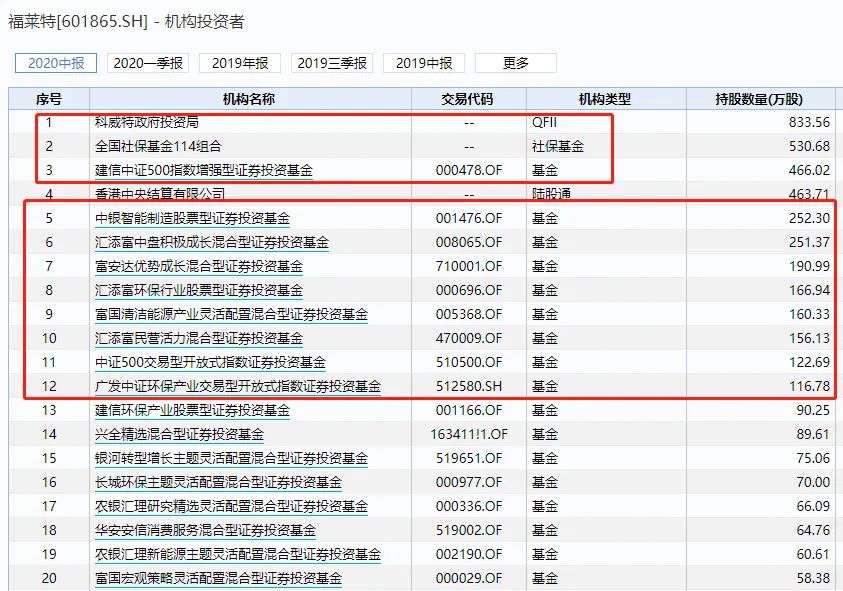The image size is (843, 591).
Task: Switch to the 2019三季报 tab
Action: pyautogui.click(x=332, y=63)
